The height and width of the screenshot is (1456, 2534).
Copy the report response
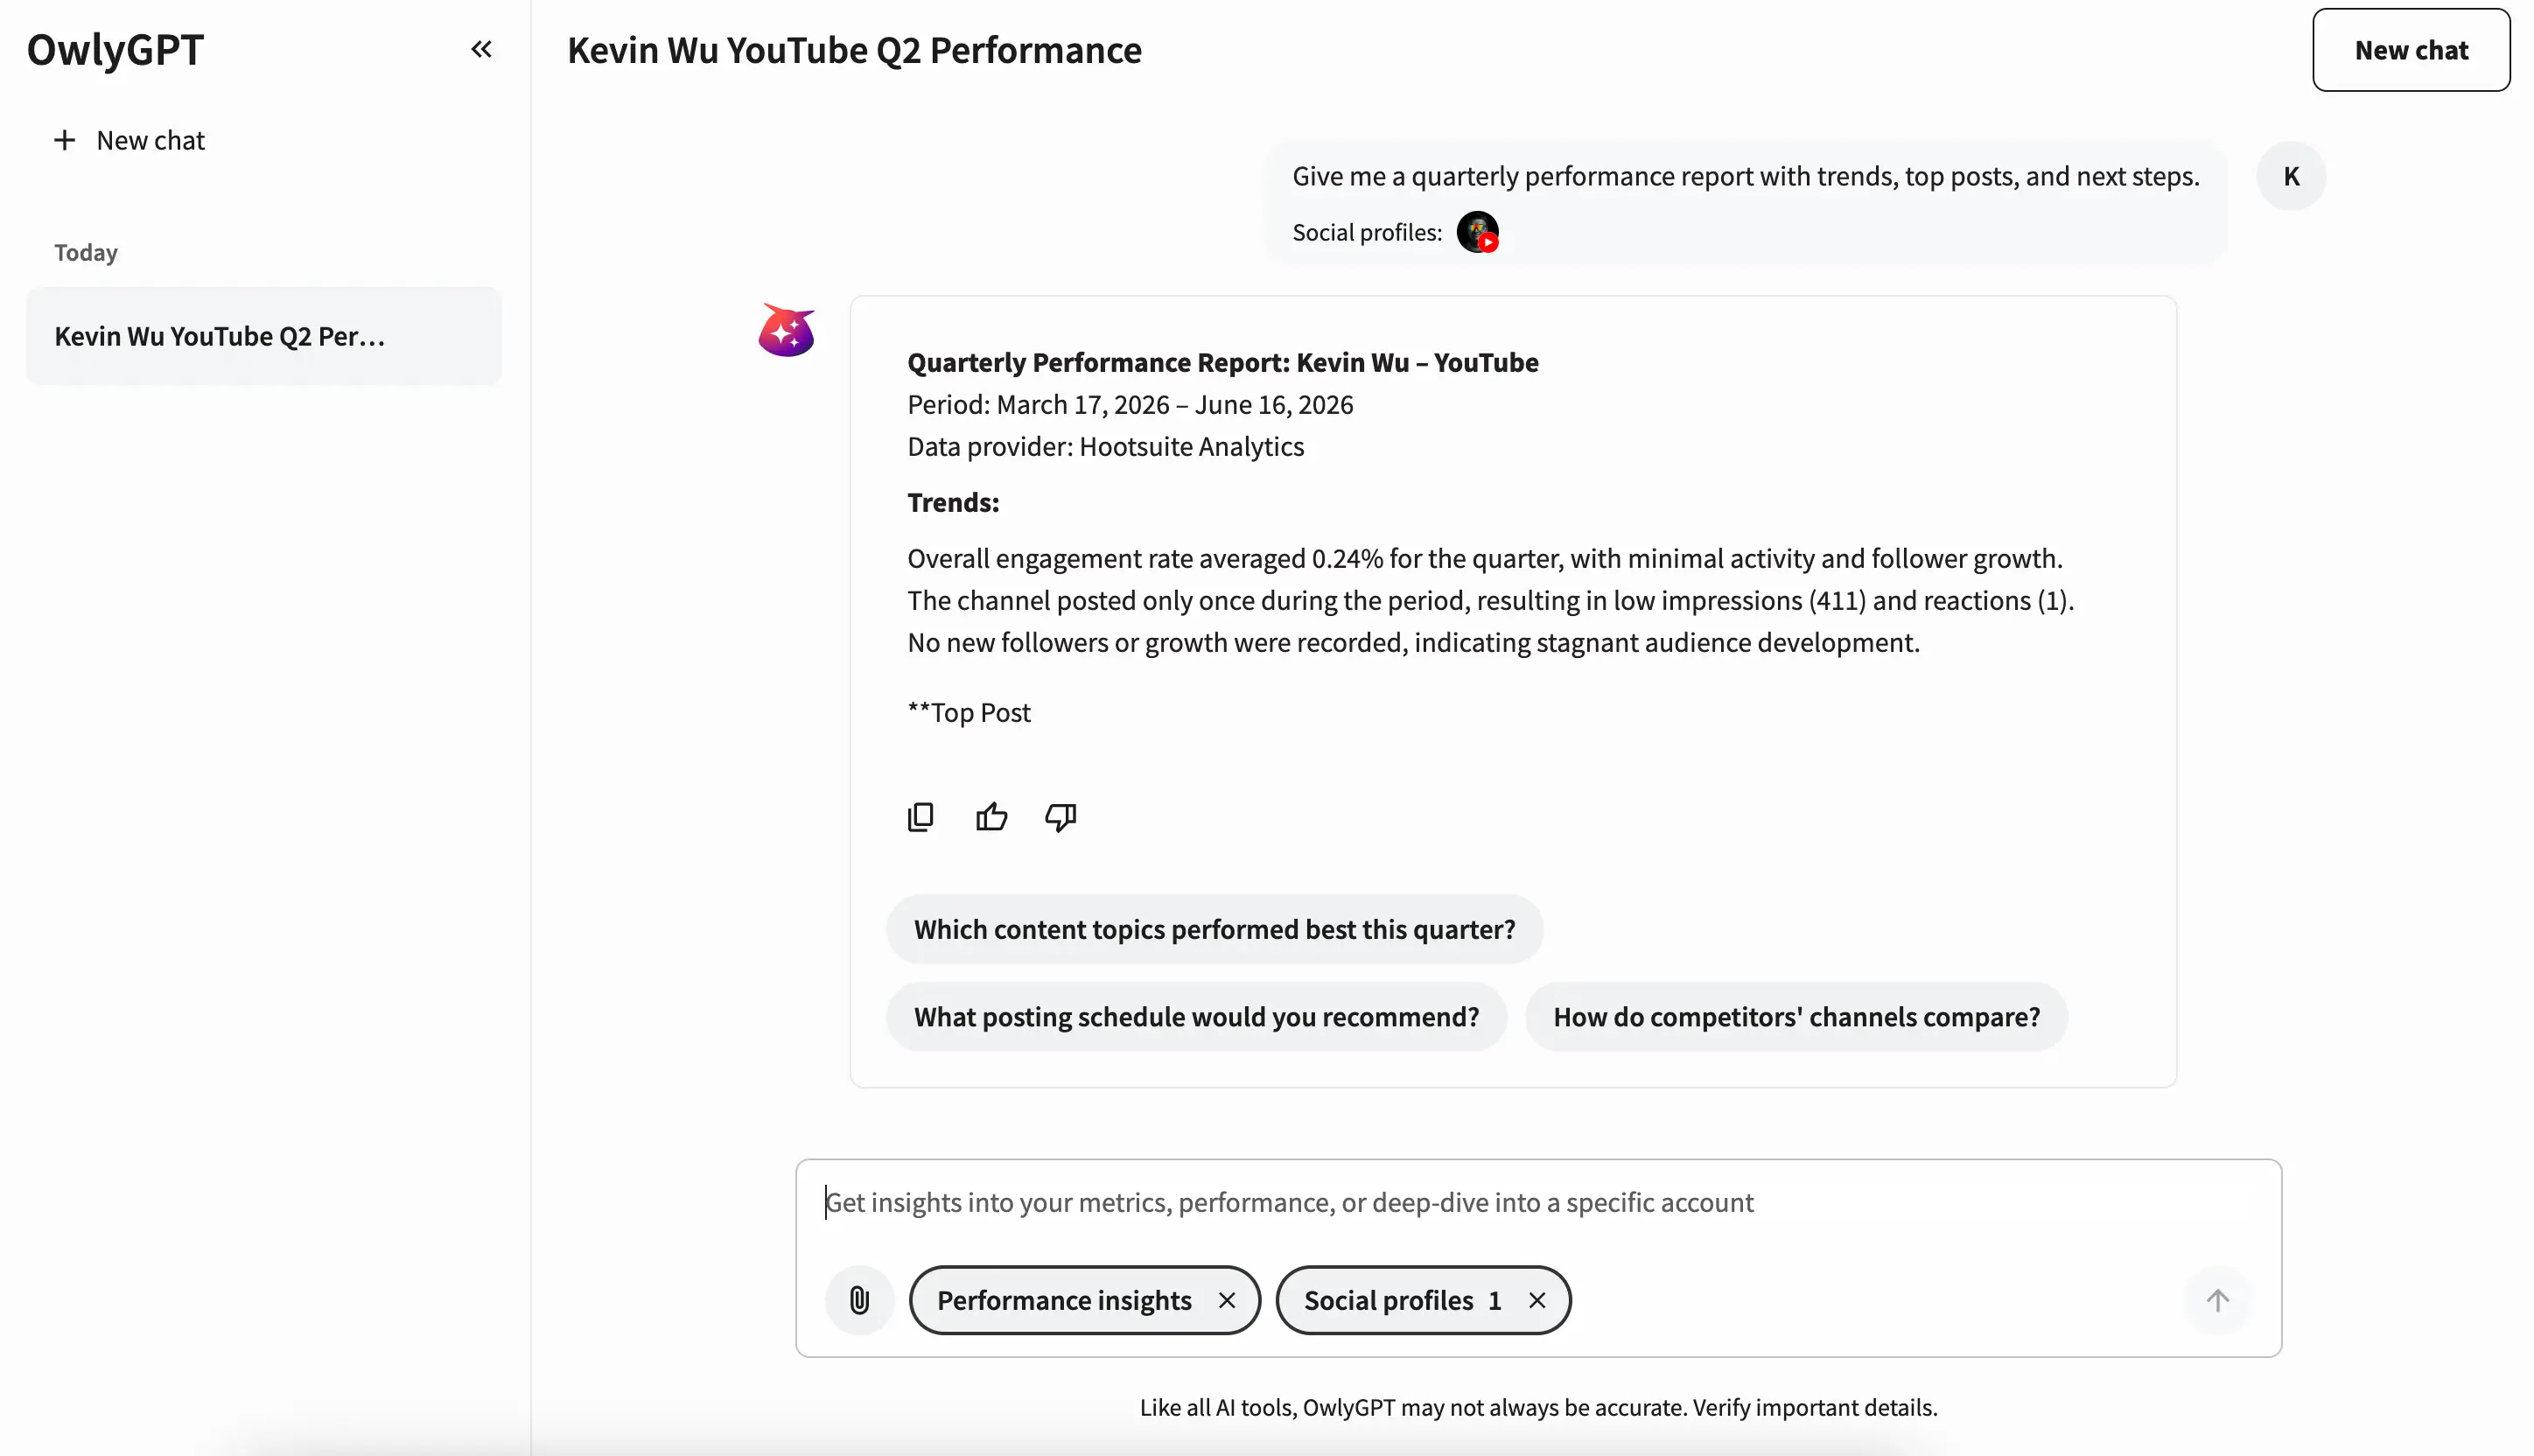tap(920, 817)
